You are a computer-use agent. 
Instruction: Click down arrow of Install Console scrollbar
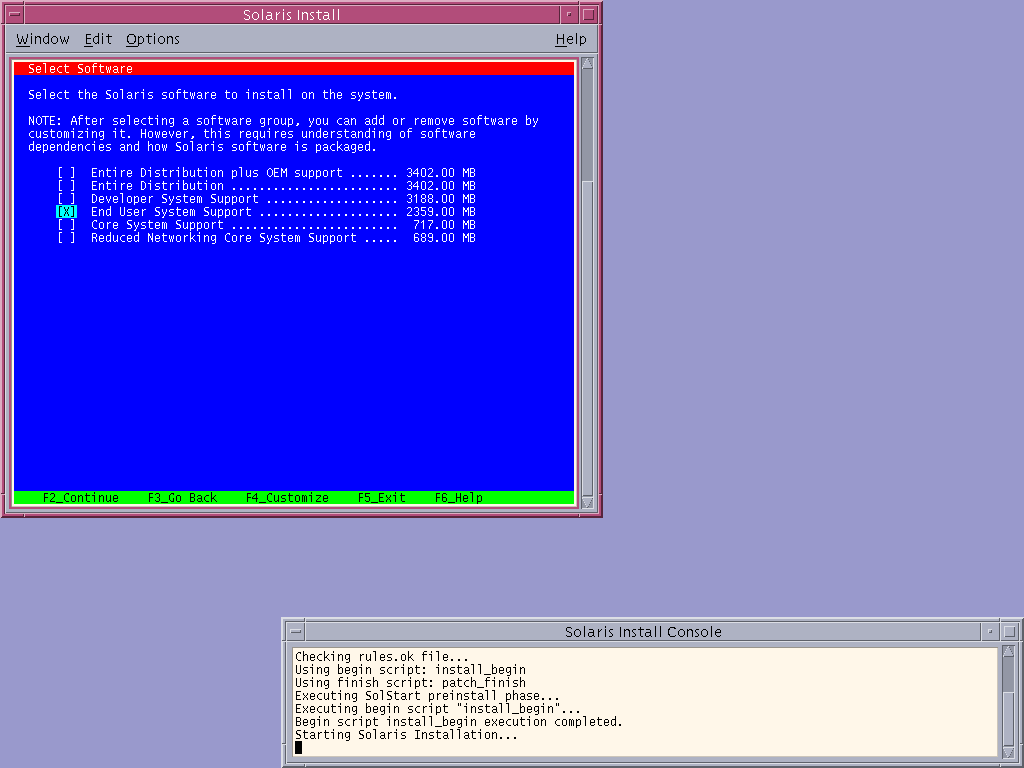1008,754
